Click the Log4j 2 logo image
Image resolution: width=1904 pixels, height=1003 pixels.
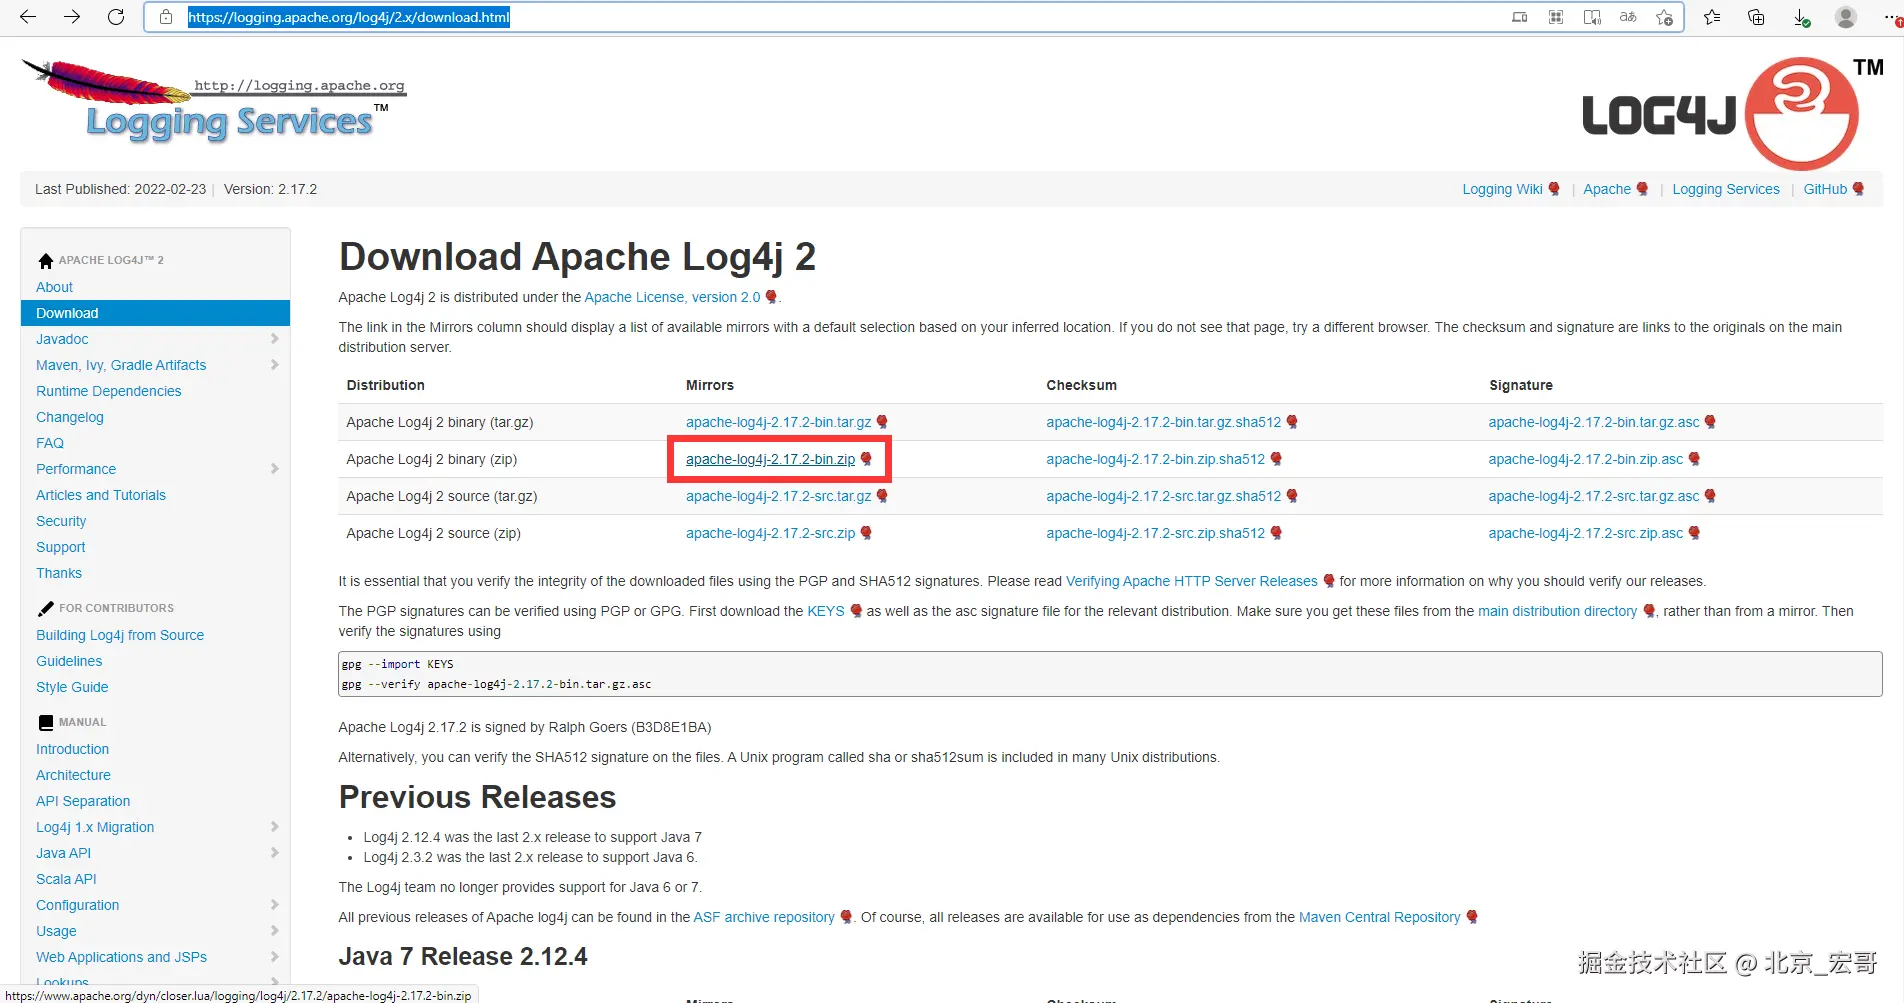point(1732,113)
